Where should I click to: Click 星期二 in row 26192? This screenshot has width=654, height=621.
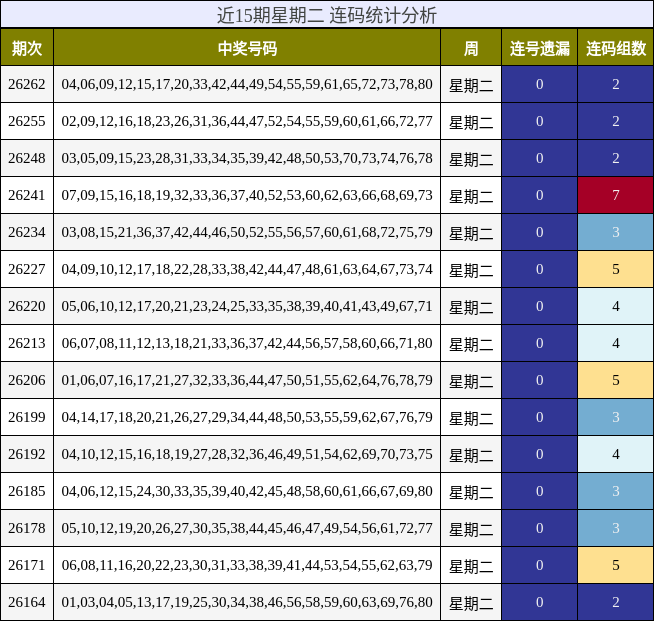point(471,456)
